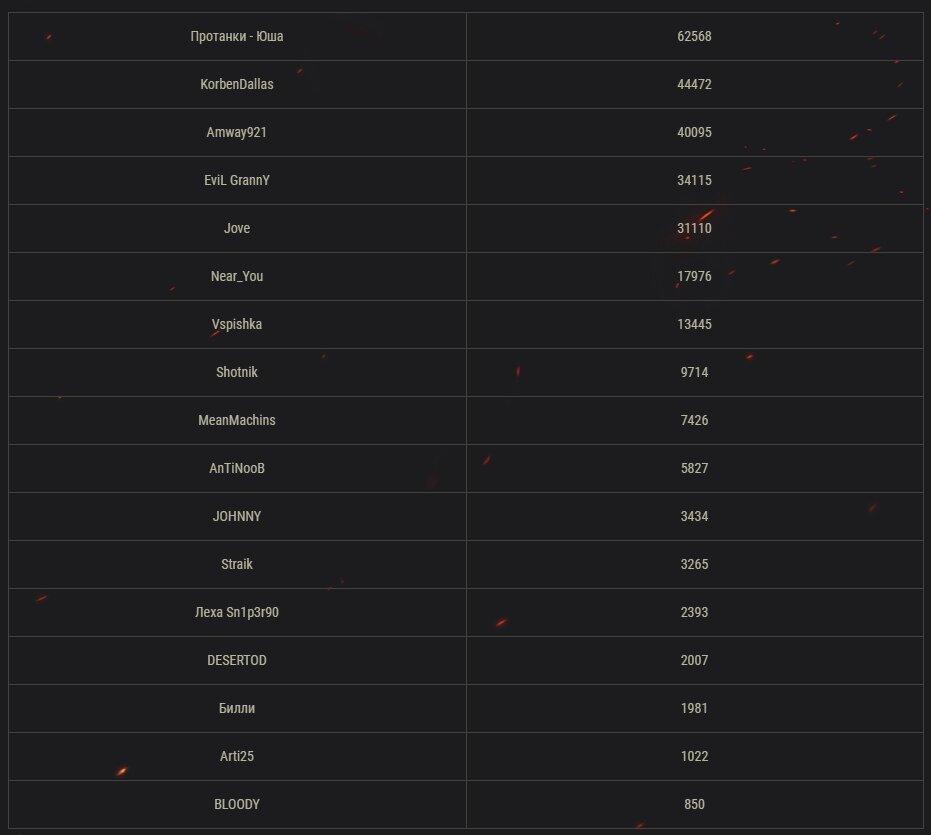Click the Shotnik name
The width and height of the screenshot is (931, 835).
point(237,372)
